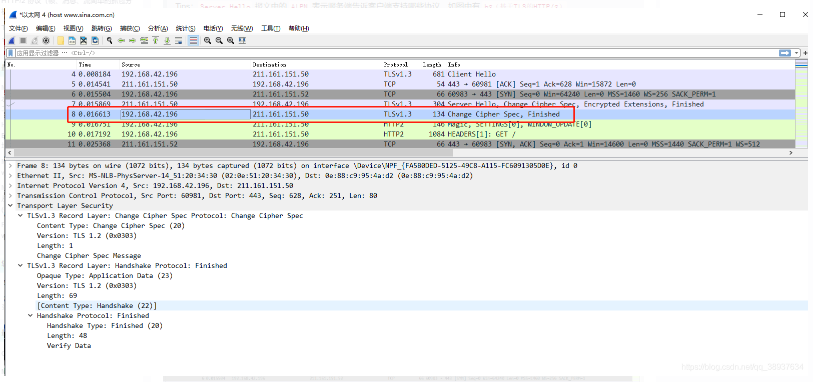Expand the Internet Protocol Version 4 layer
This screenshot has height=382, width=813.
[11, 186]
